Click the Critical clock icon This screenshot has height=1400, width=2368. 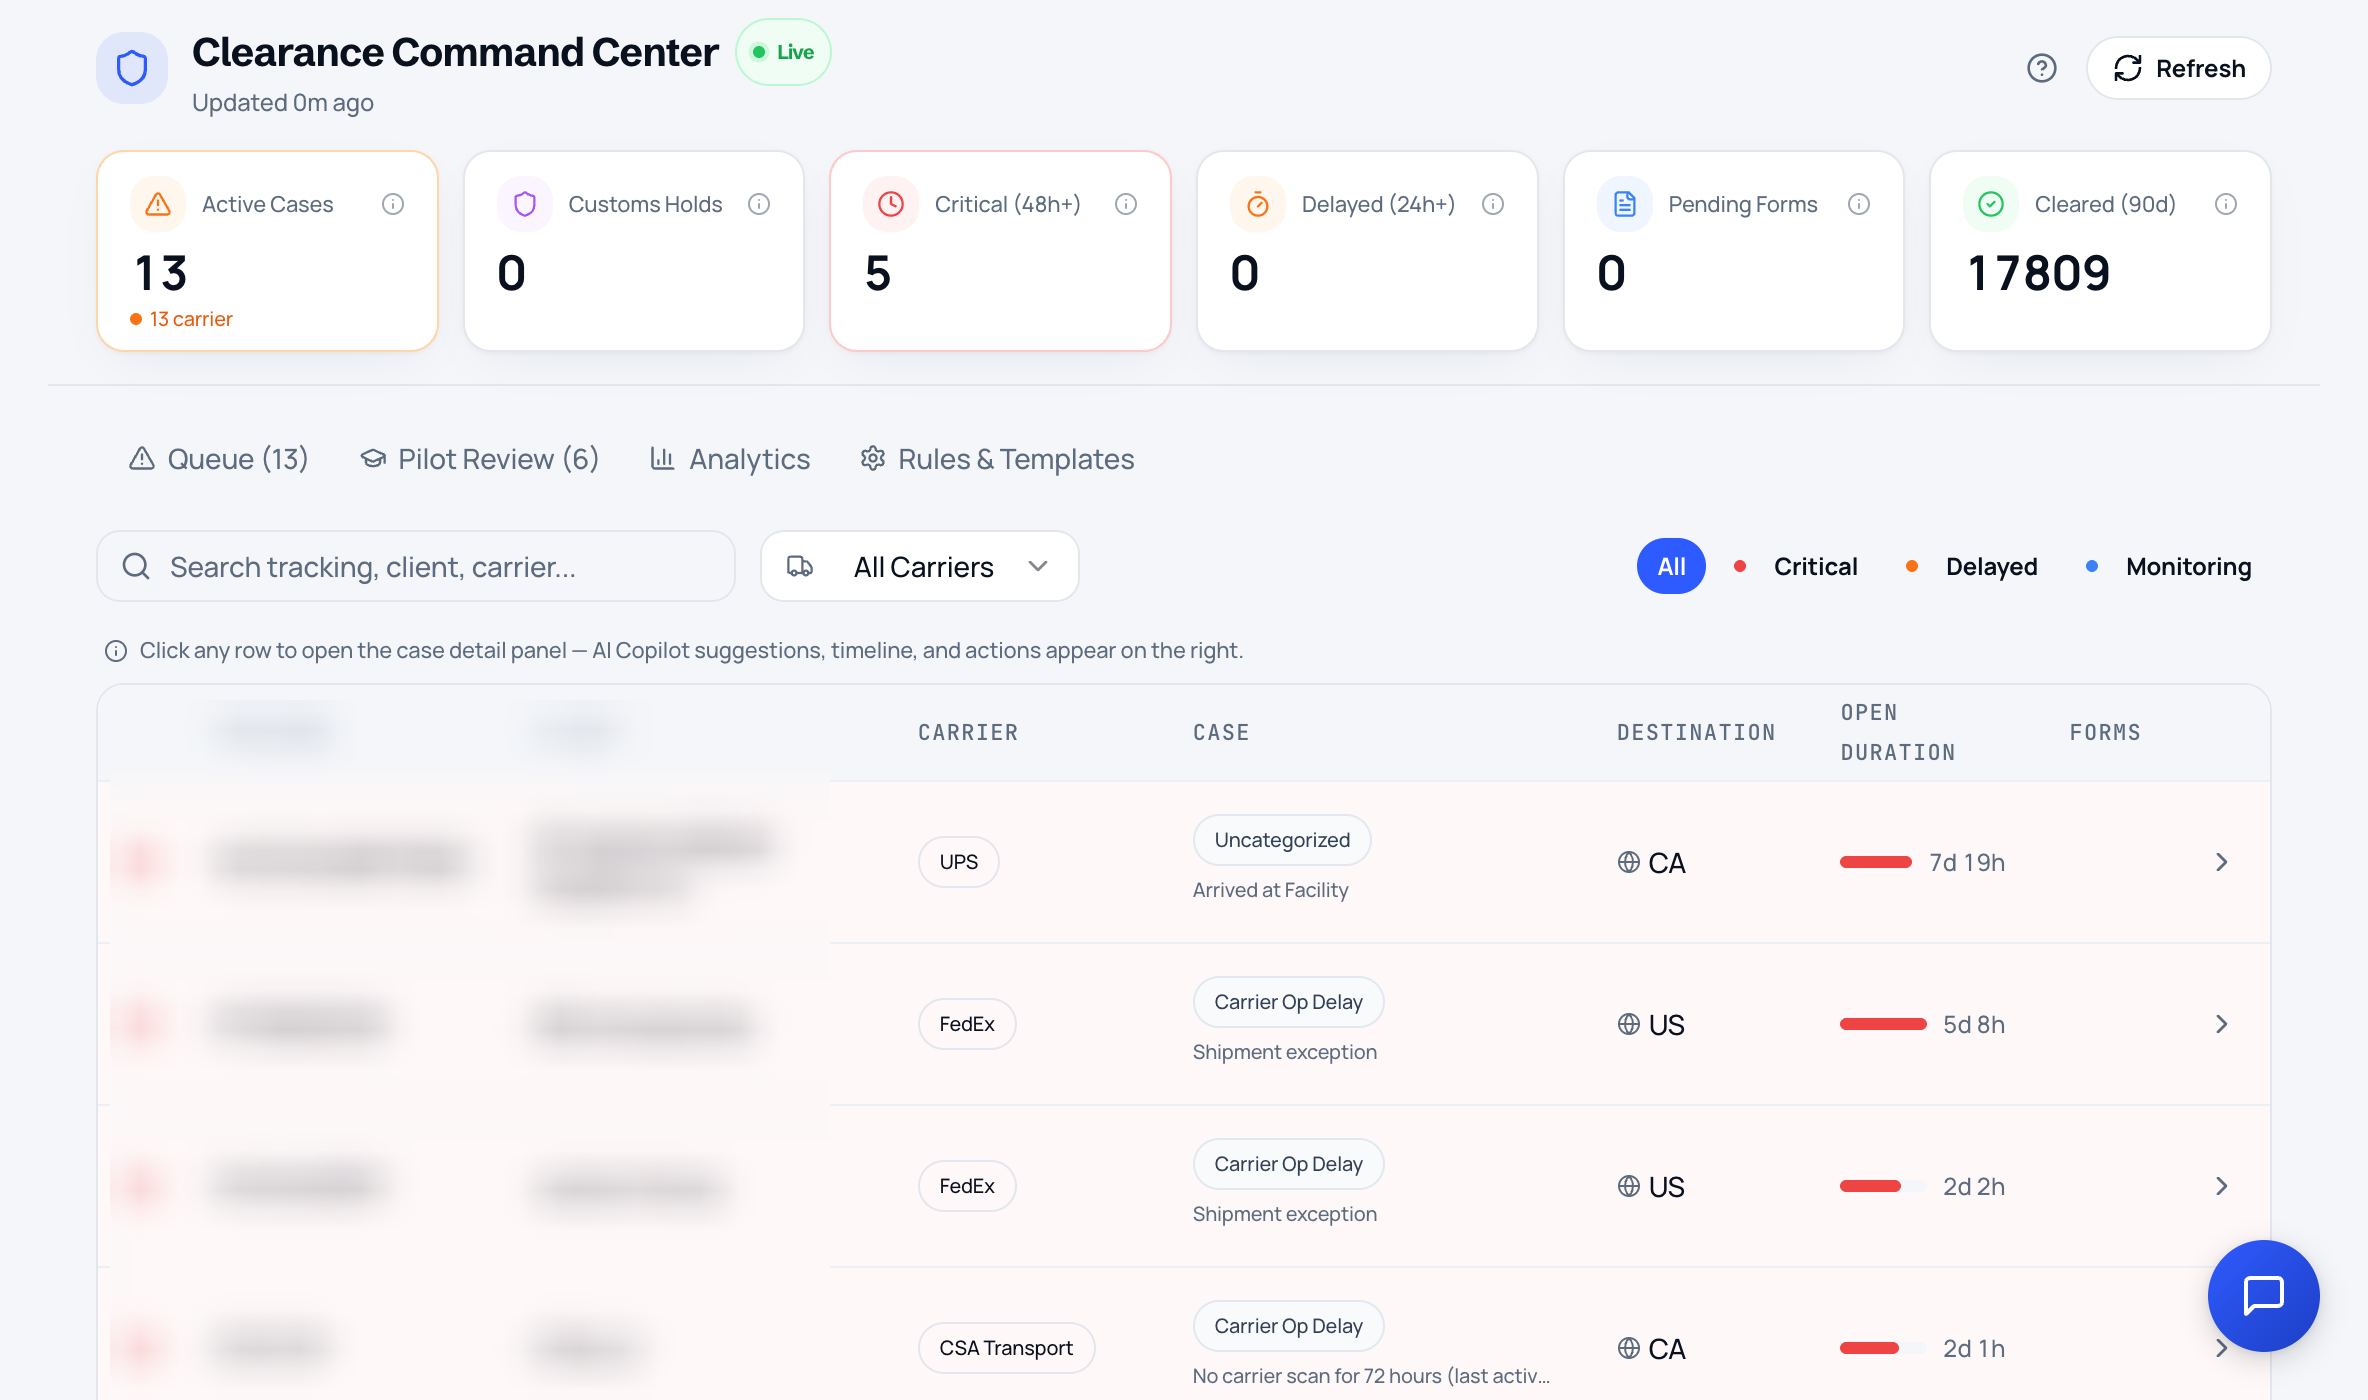click(891, 204)
